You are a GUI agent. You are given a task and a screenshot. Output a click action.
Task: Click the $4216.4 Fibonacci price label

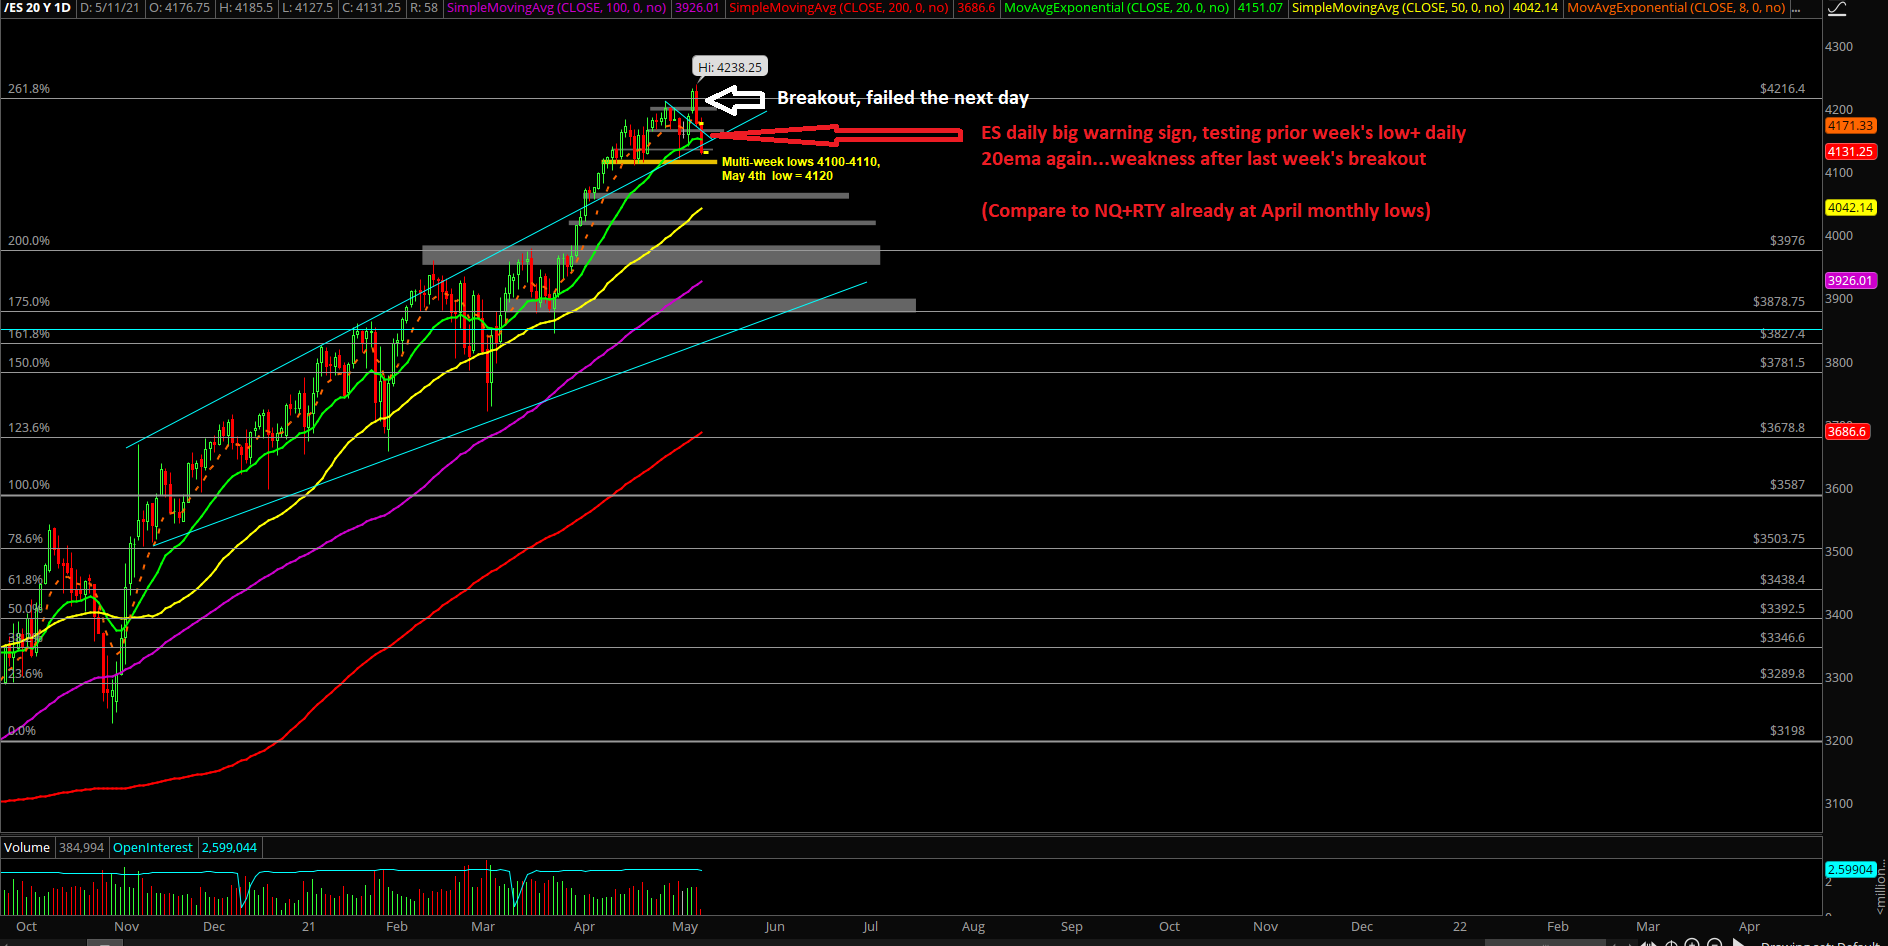pos(1782,89)
